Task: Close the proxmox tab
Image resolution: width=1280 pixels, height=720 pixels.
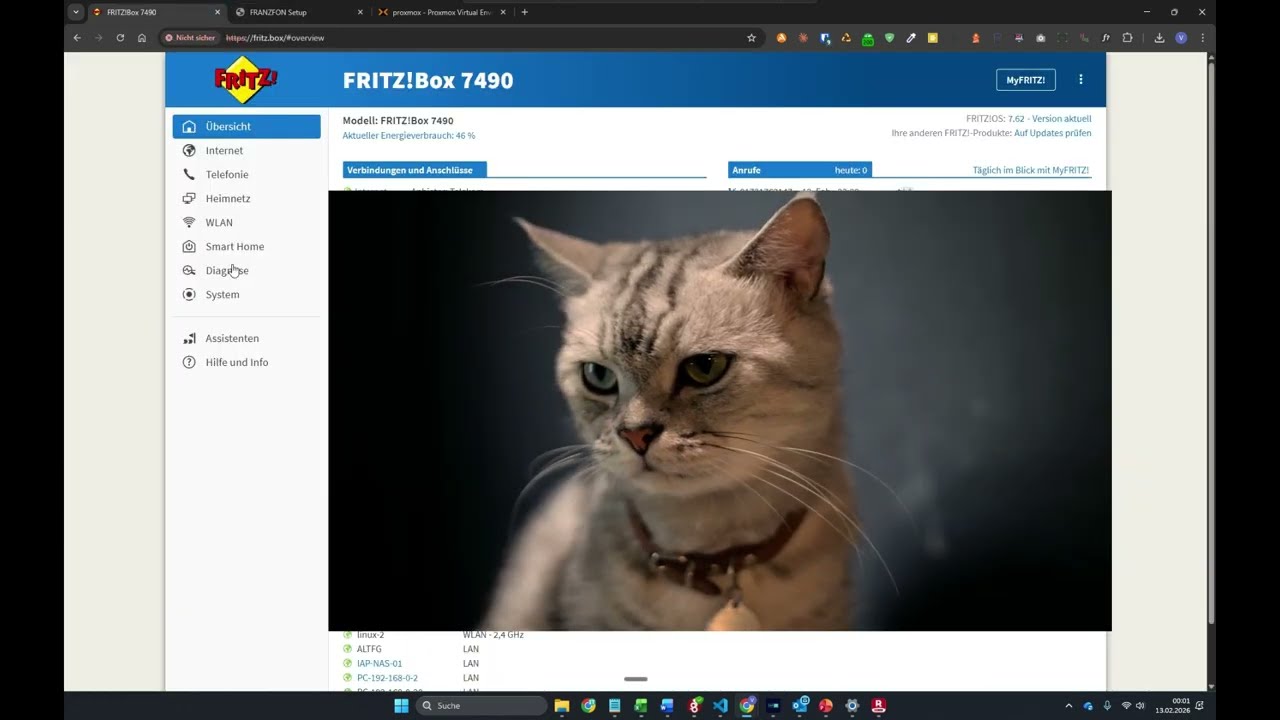Action: [x=503, y=12]
